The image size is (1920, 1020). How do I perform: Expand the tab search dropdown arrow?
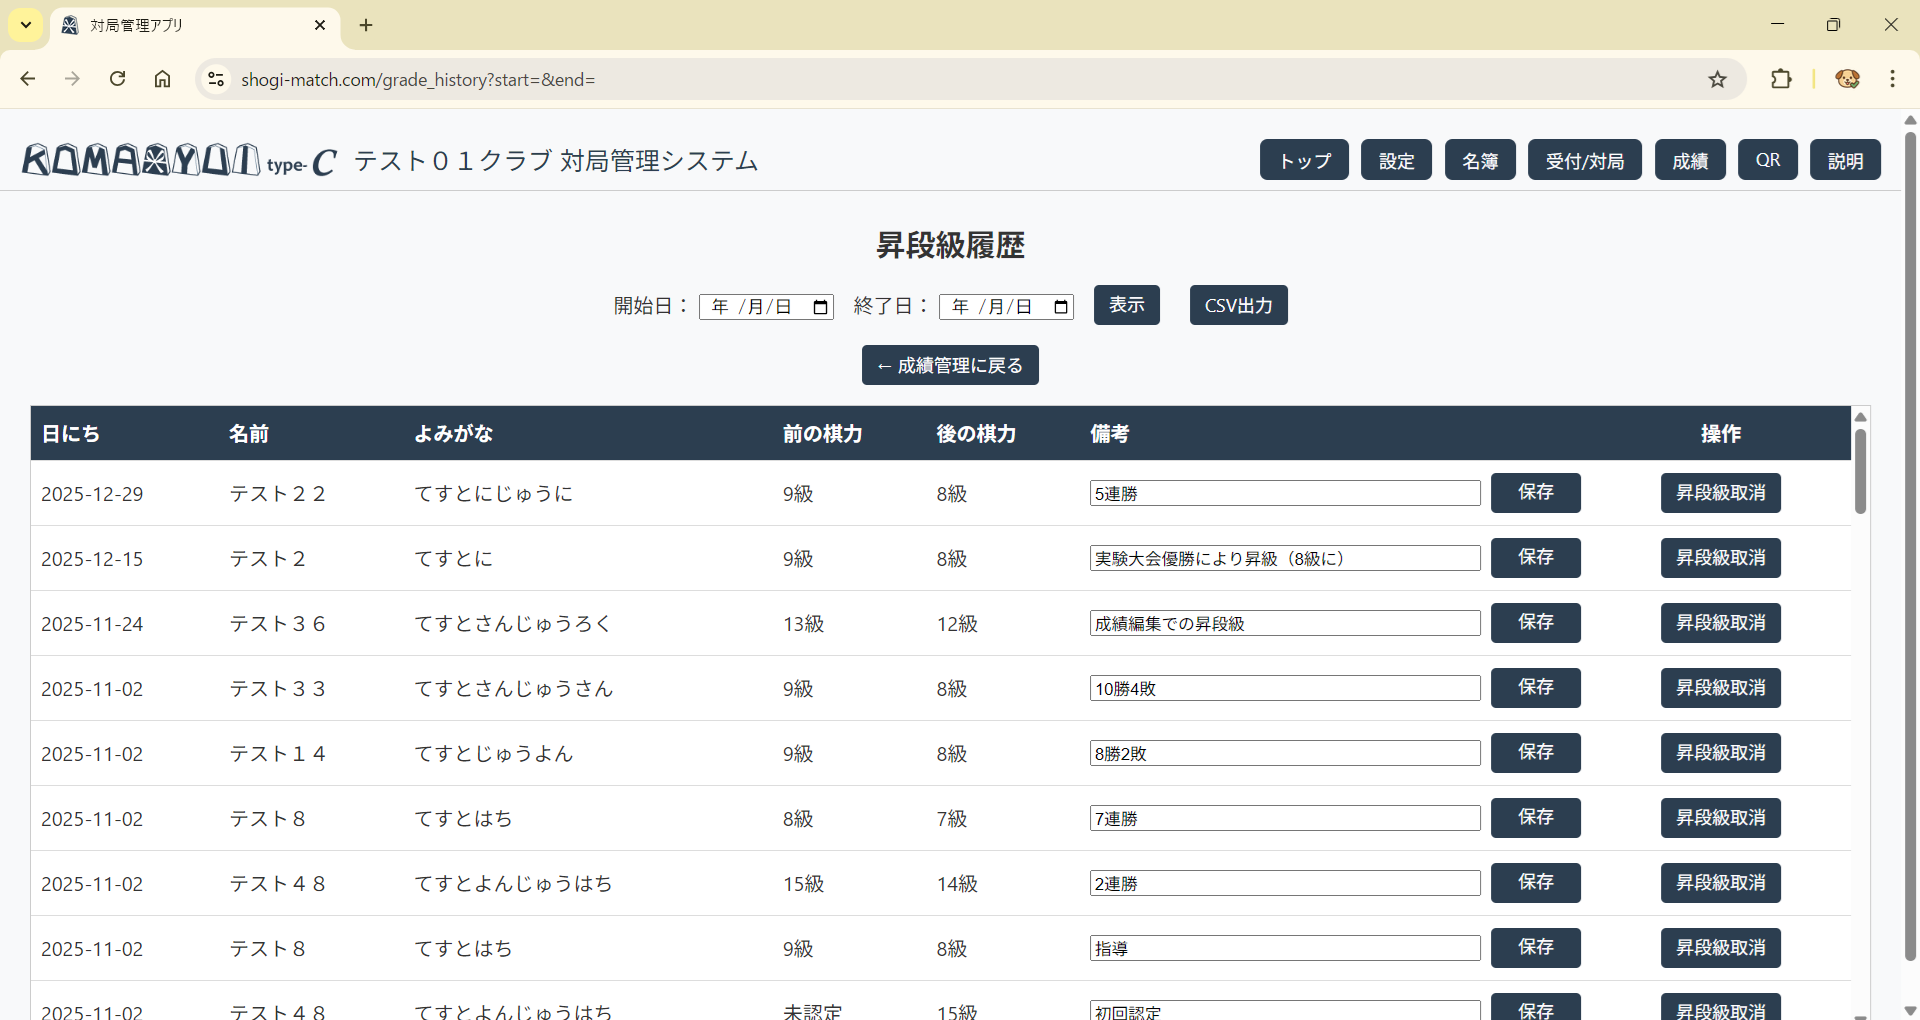click(26, 25)
